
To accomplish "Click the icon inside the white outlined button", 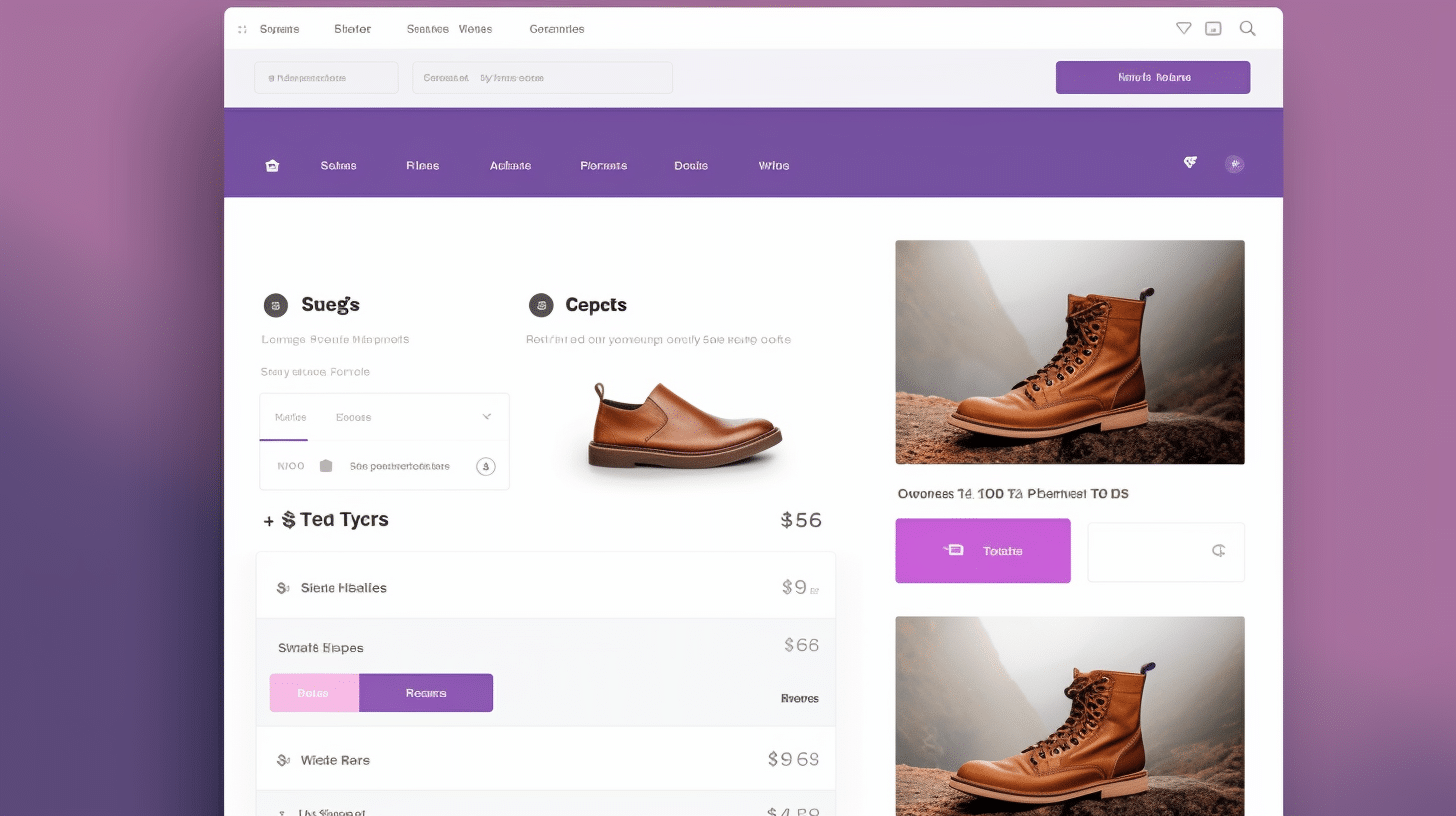I will (1218, 550).
